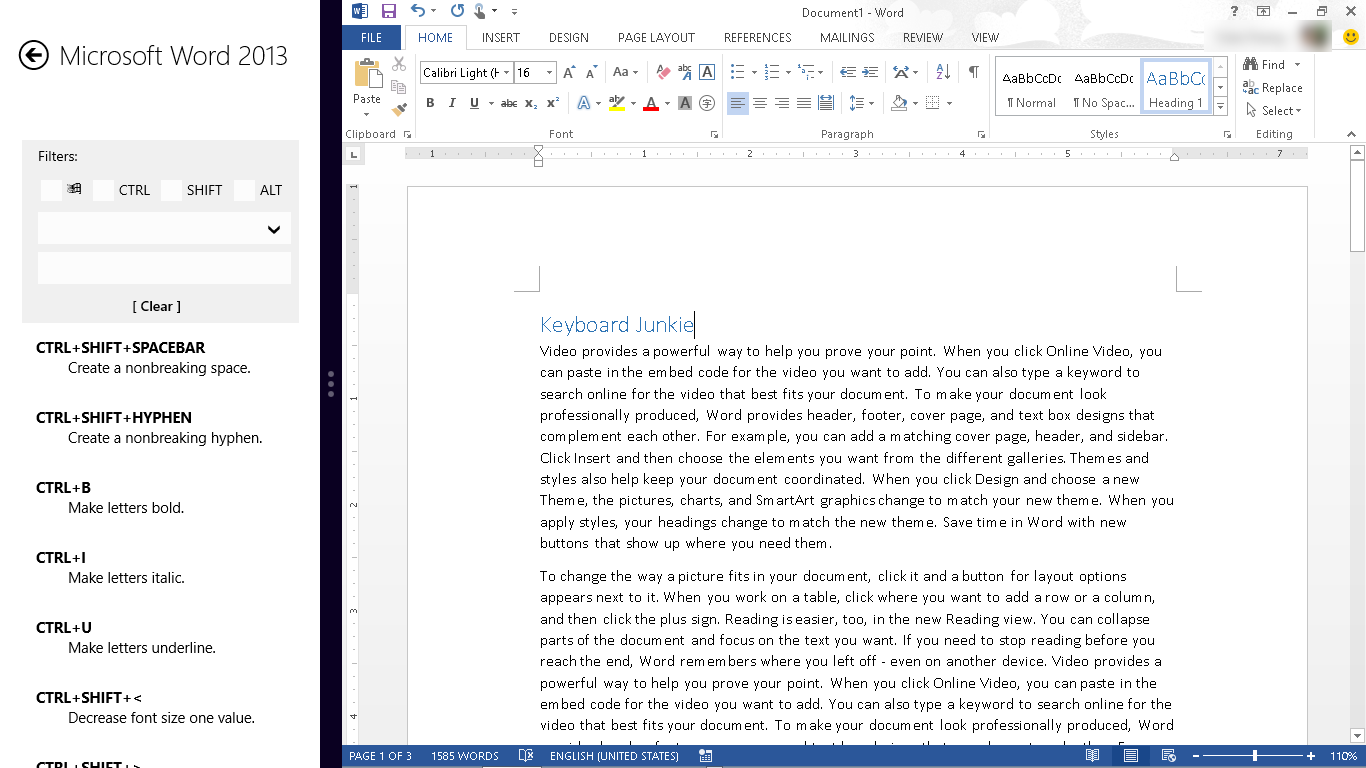Image resolution: width=1366 pixels, height=768 pixels.
Task: Switch to Web Layout view icon
Action: (x=1168, y=756)
